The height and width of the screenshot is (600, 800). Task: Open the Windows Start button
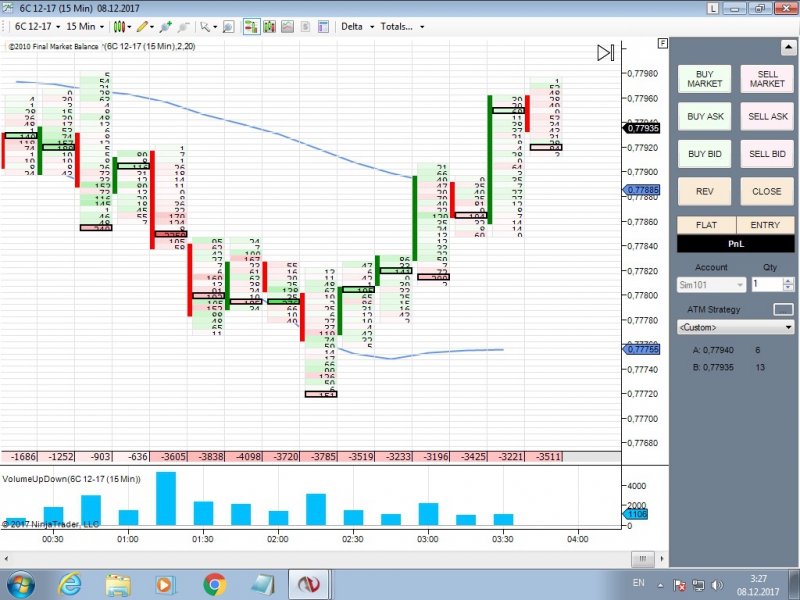[21, 585]
